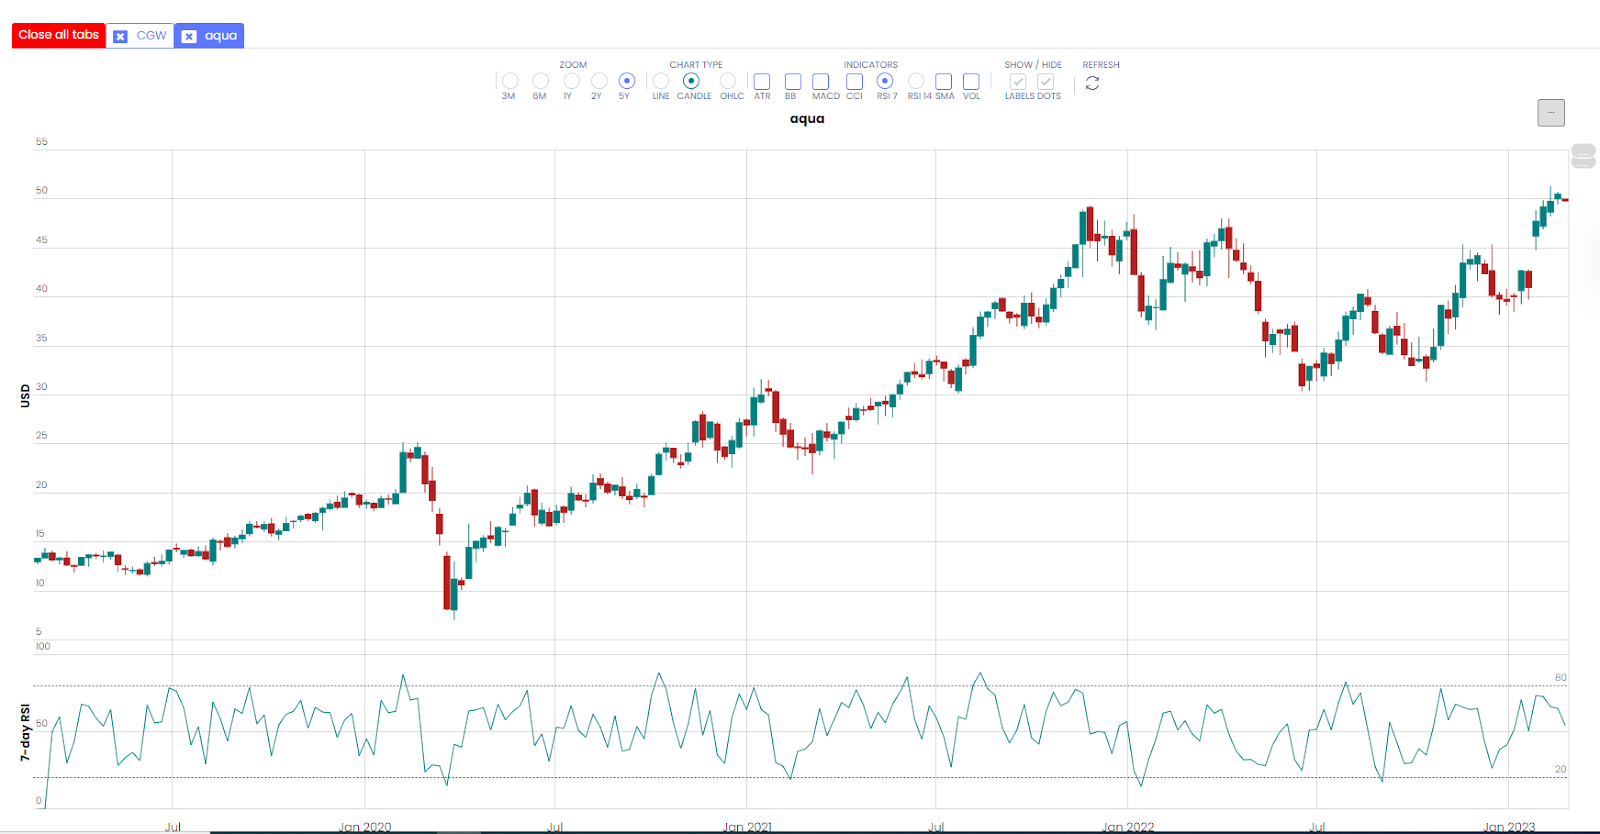Click the gray chart scroll handle
The width and height of the screenshot is (1600, 834).
(1583, 155)
